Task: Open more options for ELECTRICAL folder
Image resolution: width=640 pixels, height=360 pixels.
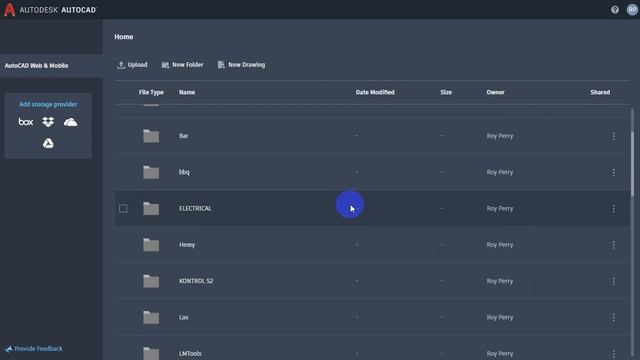Action: [613, 209]
